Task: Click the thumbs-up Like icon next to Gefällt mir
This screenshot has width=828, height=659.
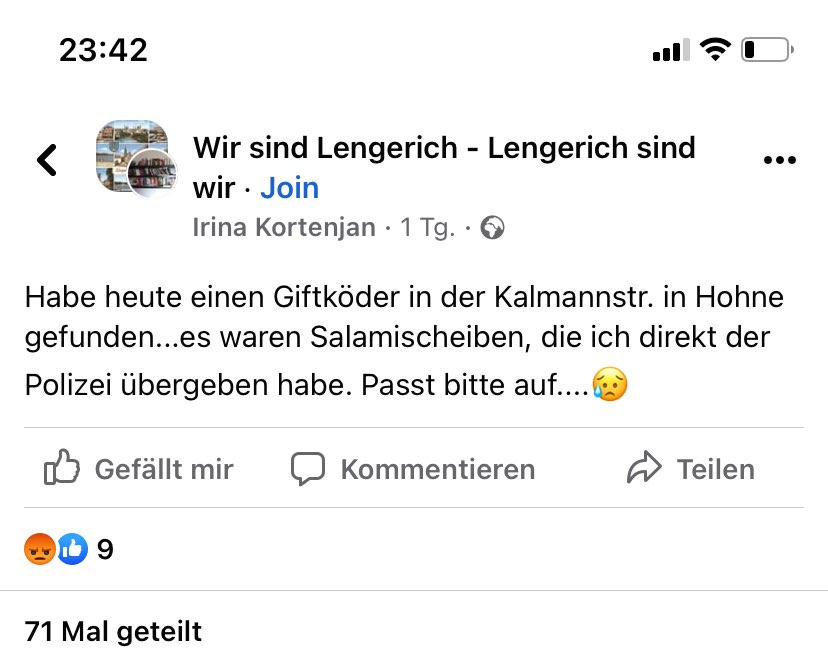Action: (x=62, y=468)
